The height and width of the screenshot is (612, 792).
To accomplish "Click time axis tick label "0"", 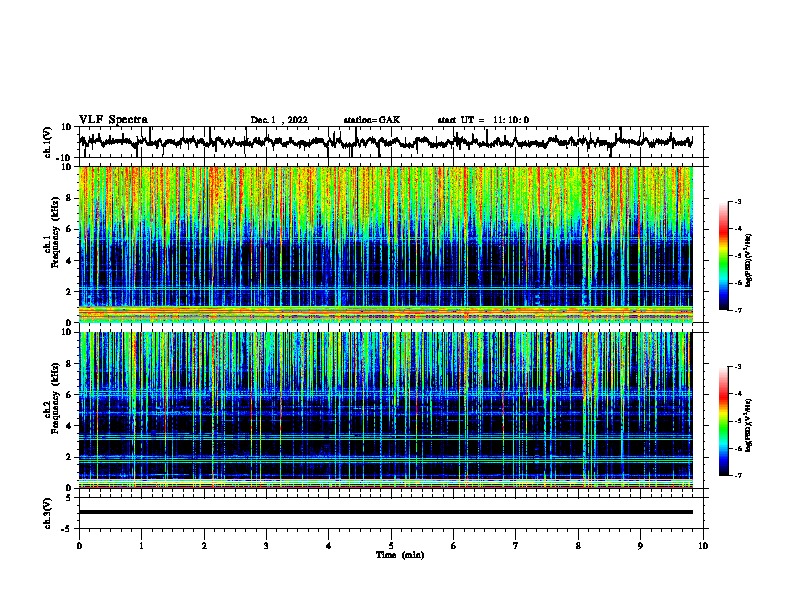I will (x=79, y=546).
